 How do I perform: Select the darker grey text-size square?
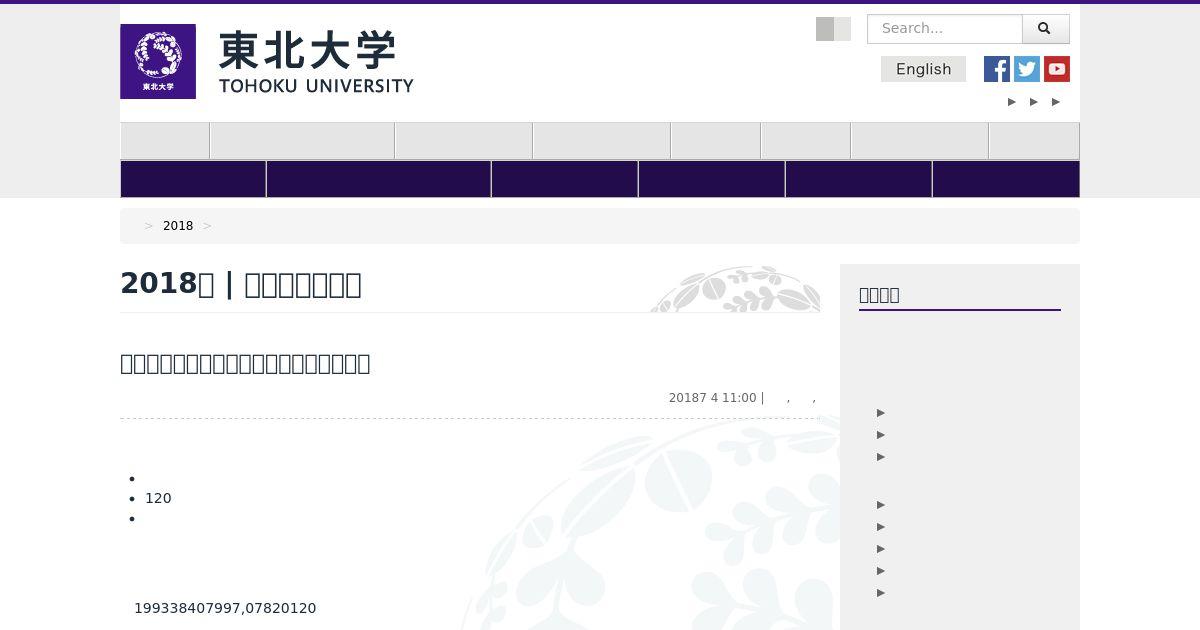pyautogui.click(x=825, y=29)
